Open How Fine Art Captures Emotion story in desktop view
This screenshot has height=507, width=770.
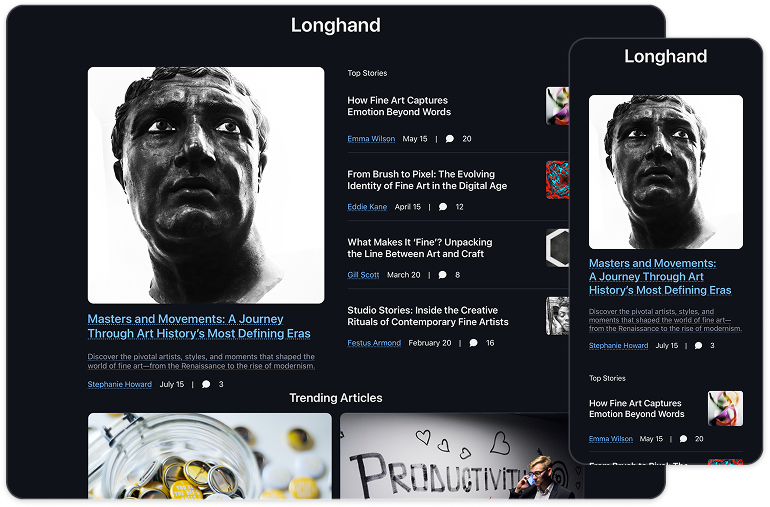tap(399, 106)
